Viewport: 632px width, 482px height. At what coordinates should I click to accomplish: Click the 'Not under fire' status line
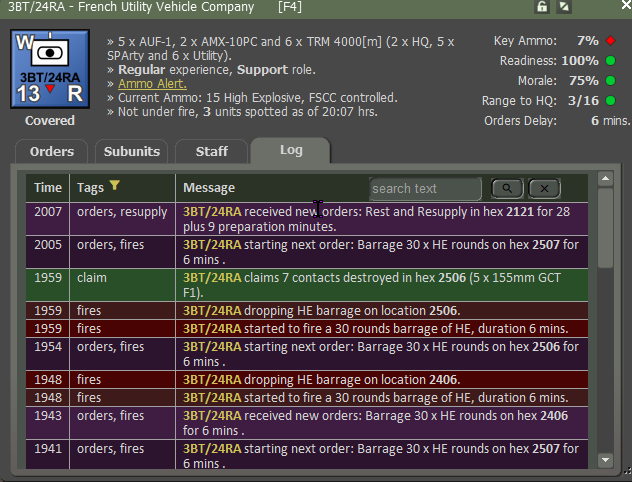click(x=242, y=112)
